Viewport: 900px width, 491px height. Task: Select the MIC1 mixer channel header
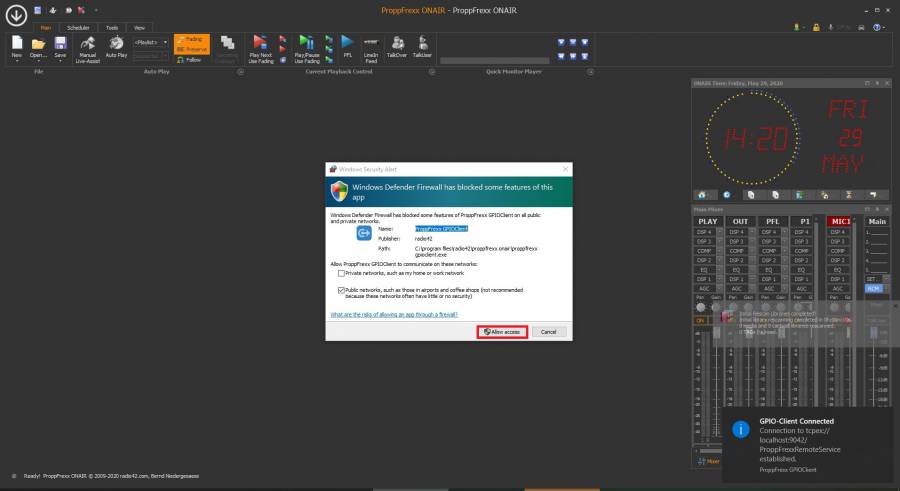(x=842, y=221)
